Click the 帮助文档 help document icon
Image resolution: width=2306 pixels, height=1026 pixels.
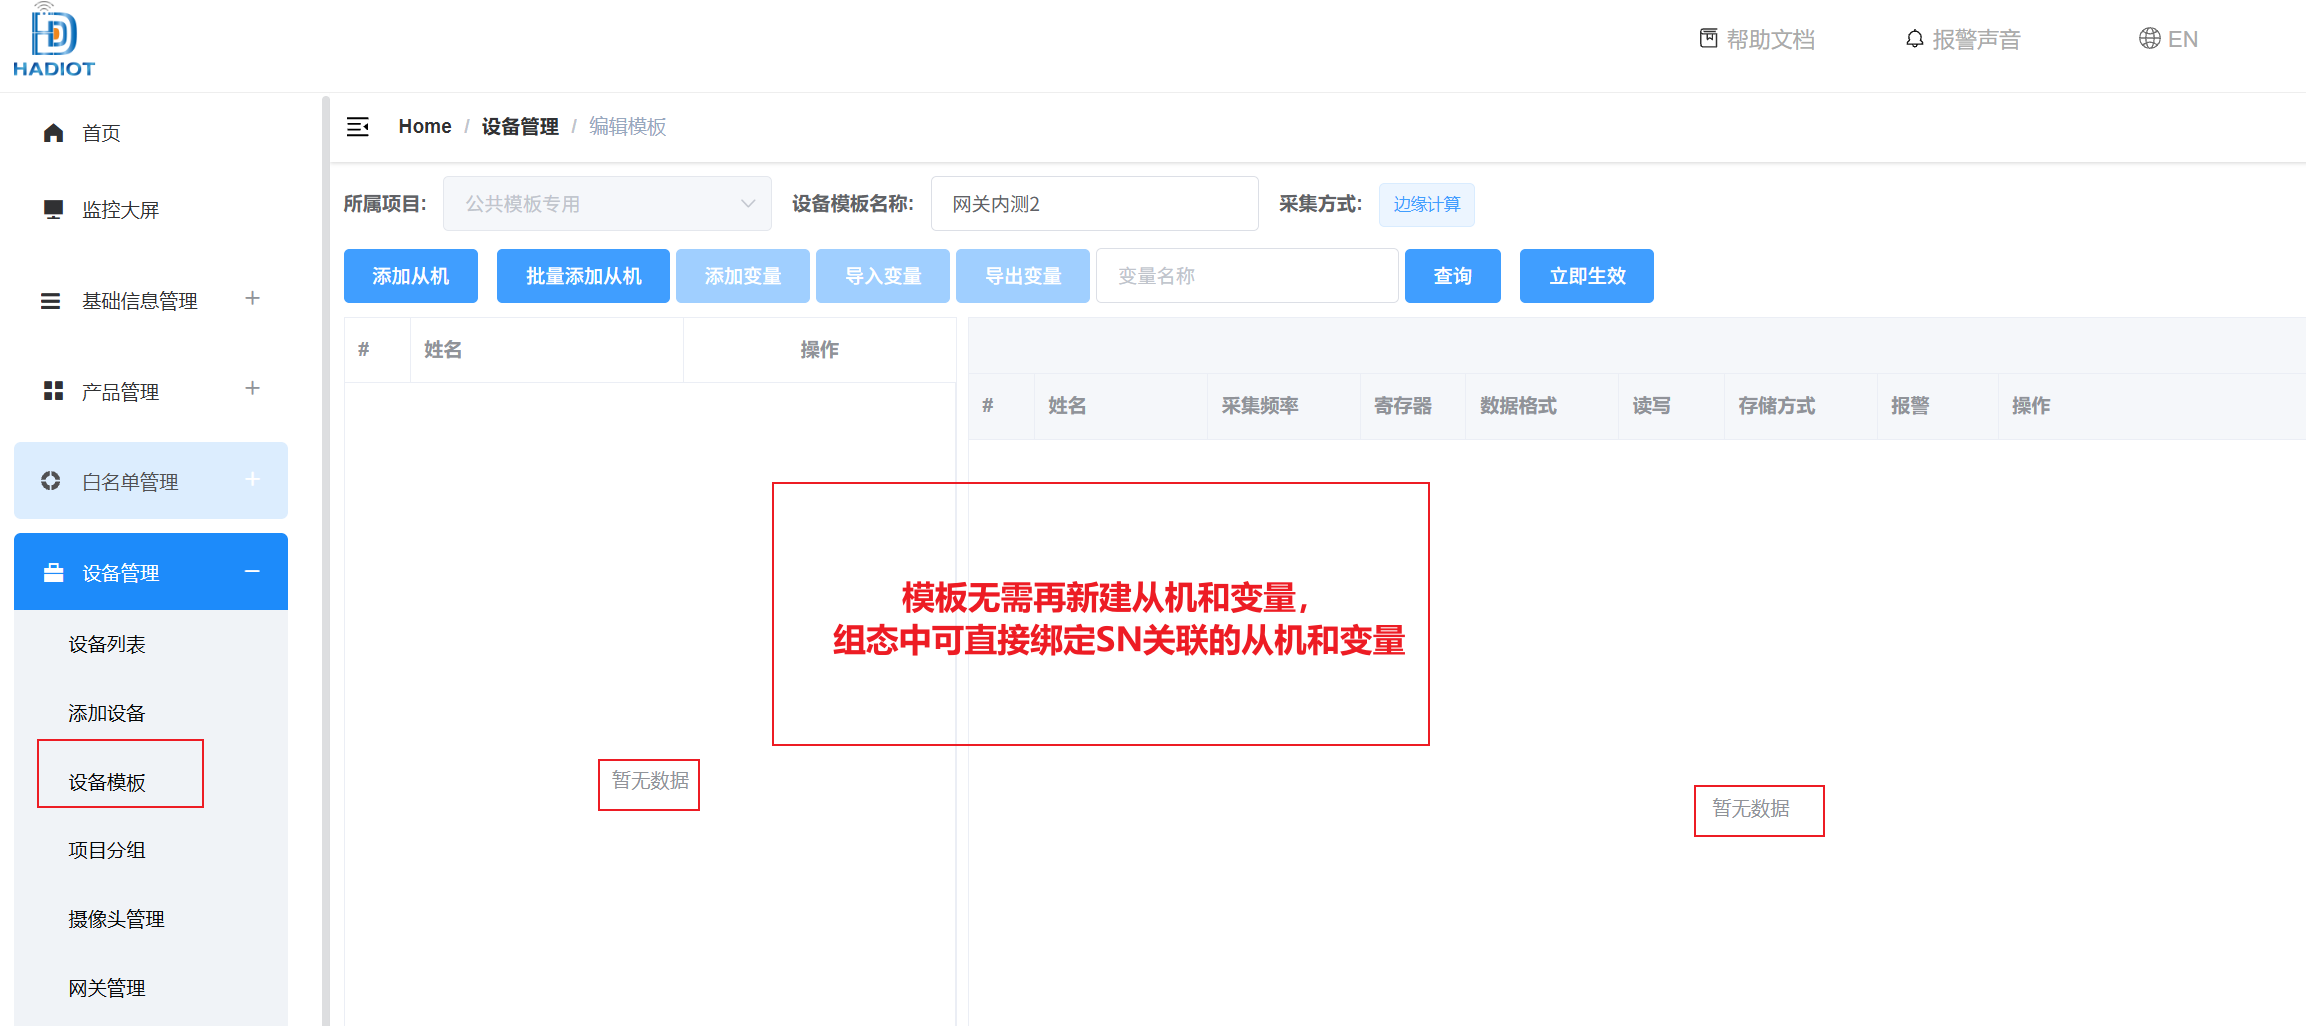[x=1708, y=39]
